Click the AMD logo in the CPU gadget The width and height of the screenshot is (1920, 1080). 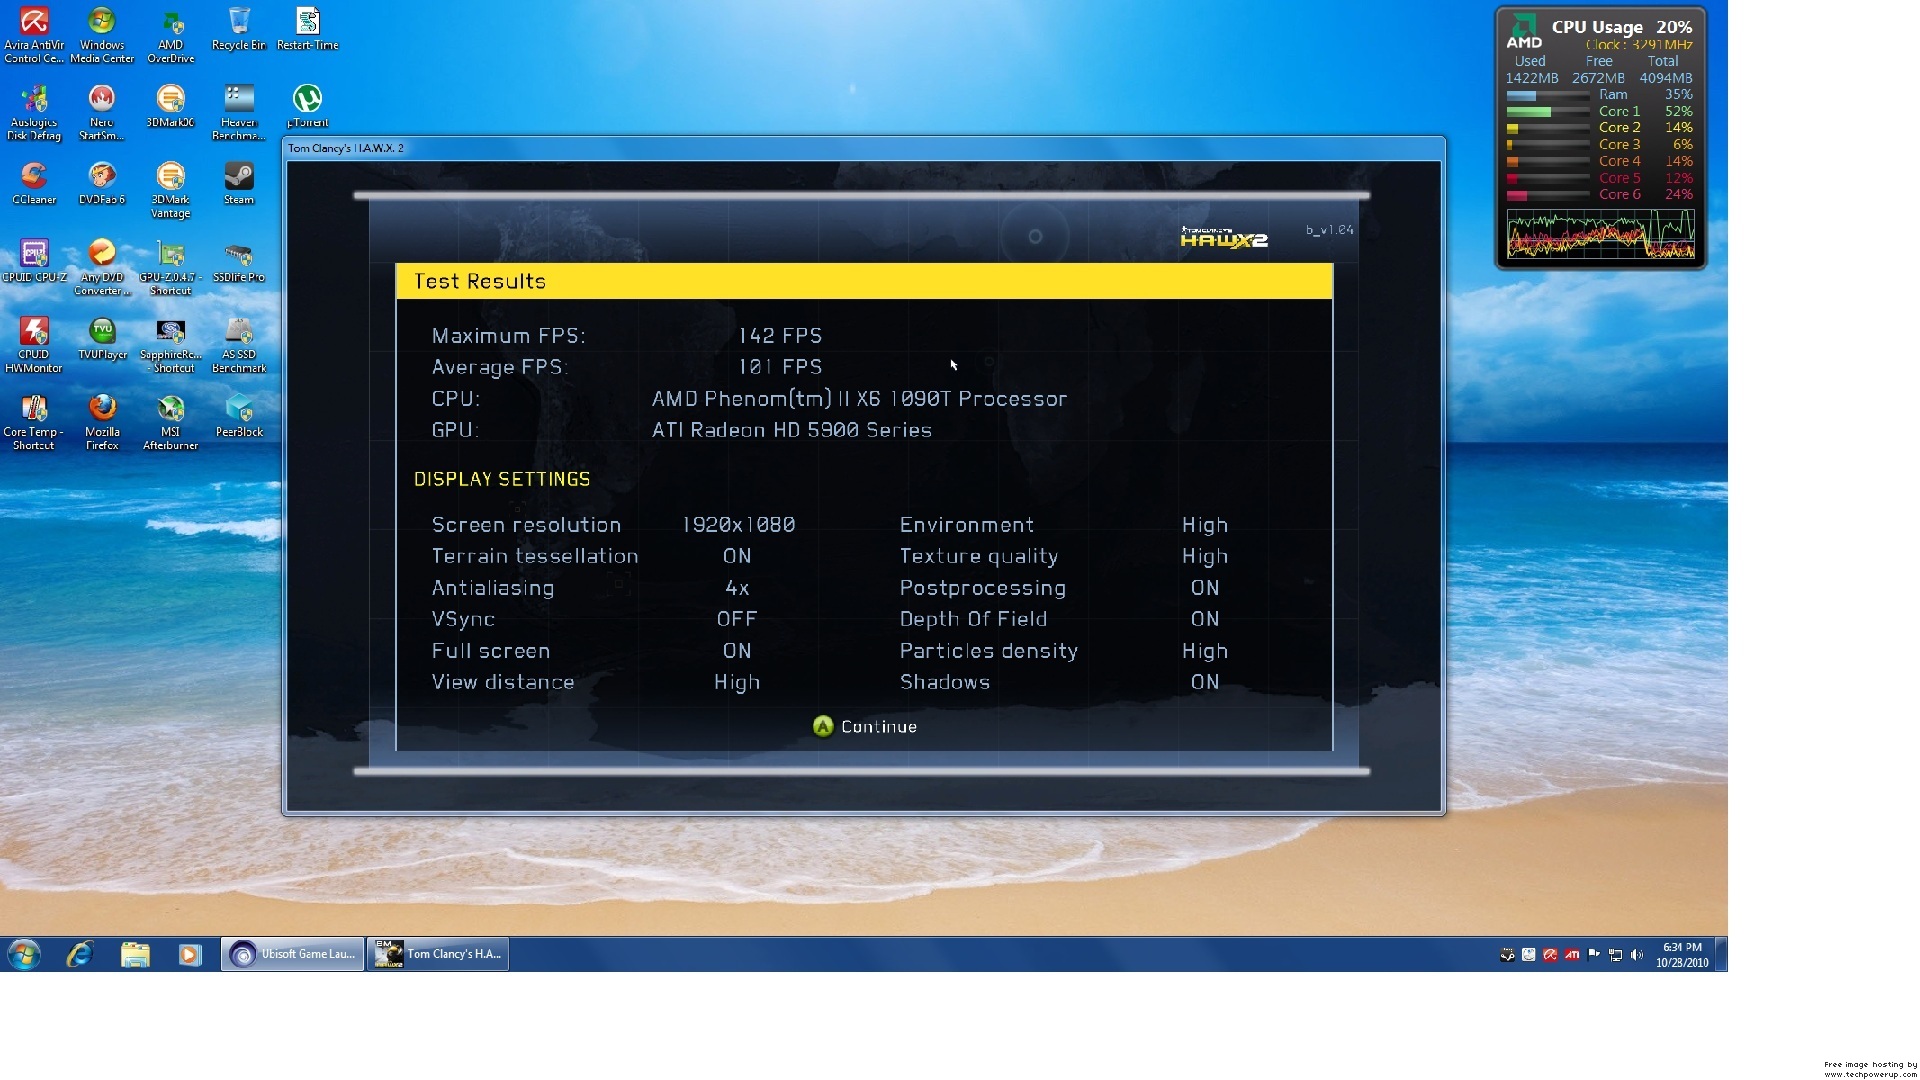point(1524,31)
